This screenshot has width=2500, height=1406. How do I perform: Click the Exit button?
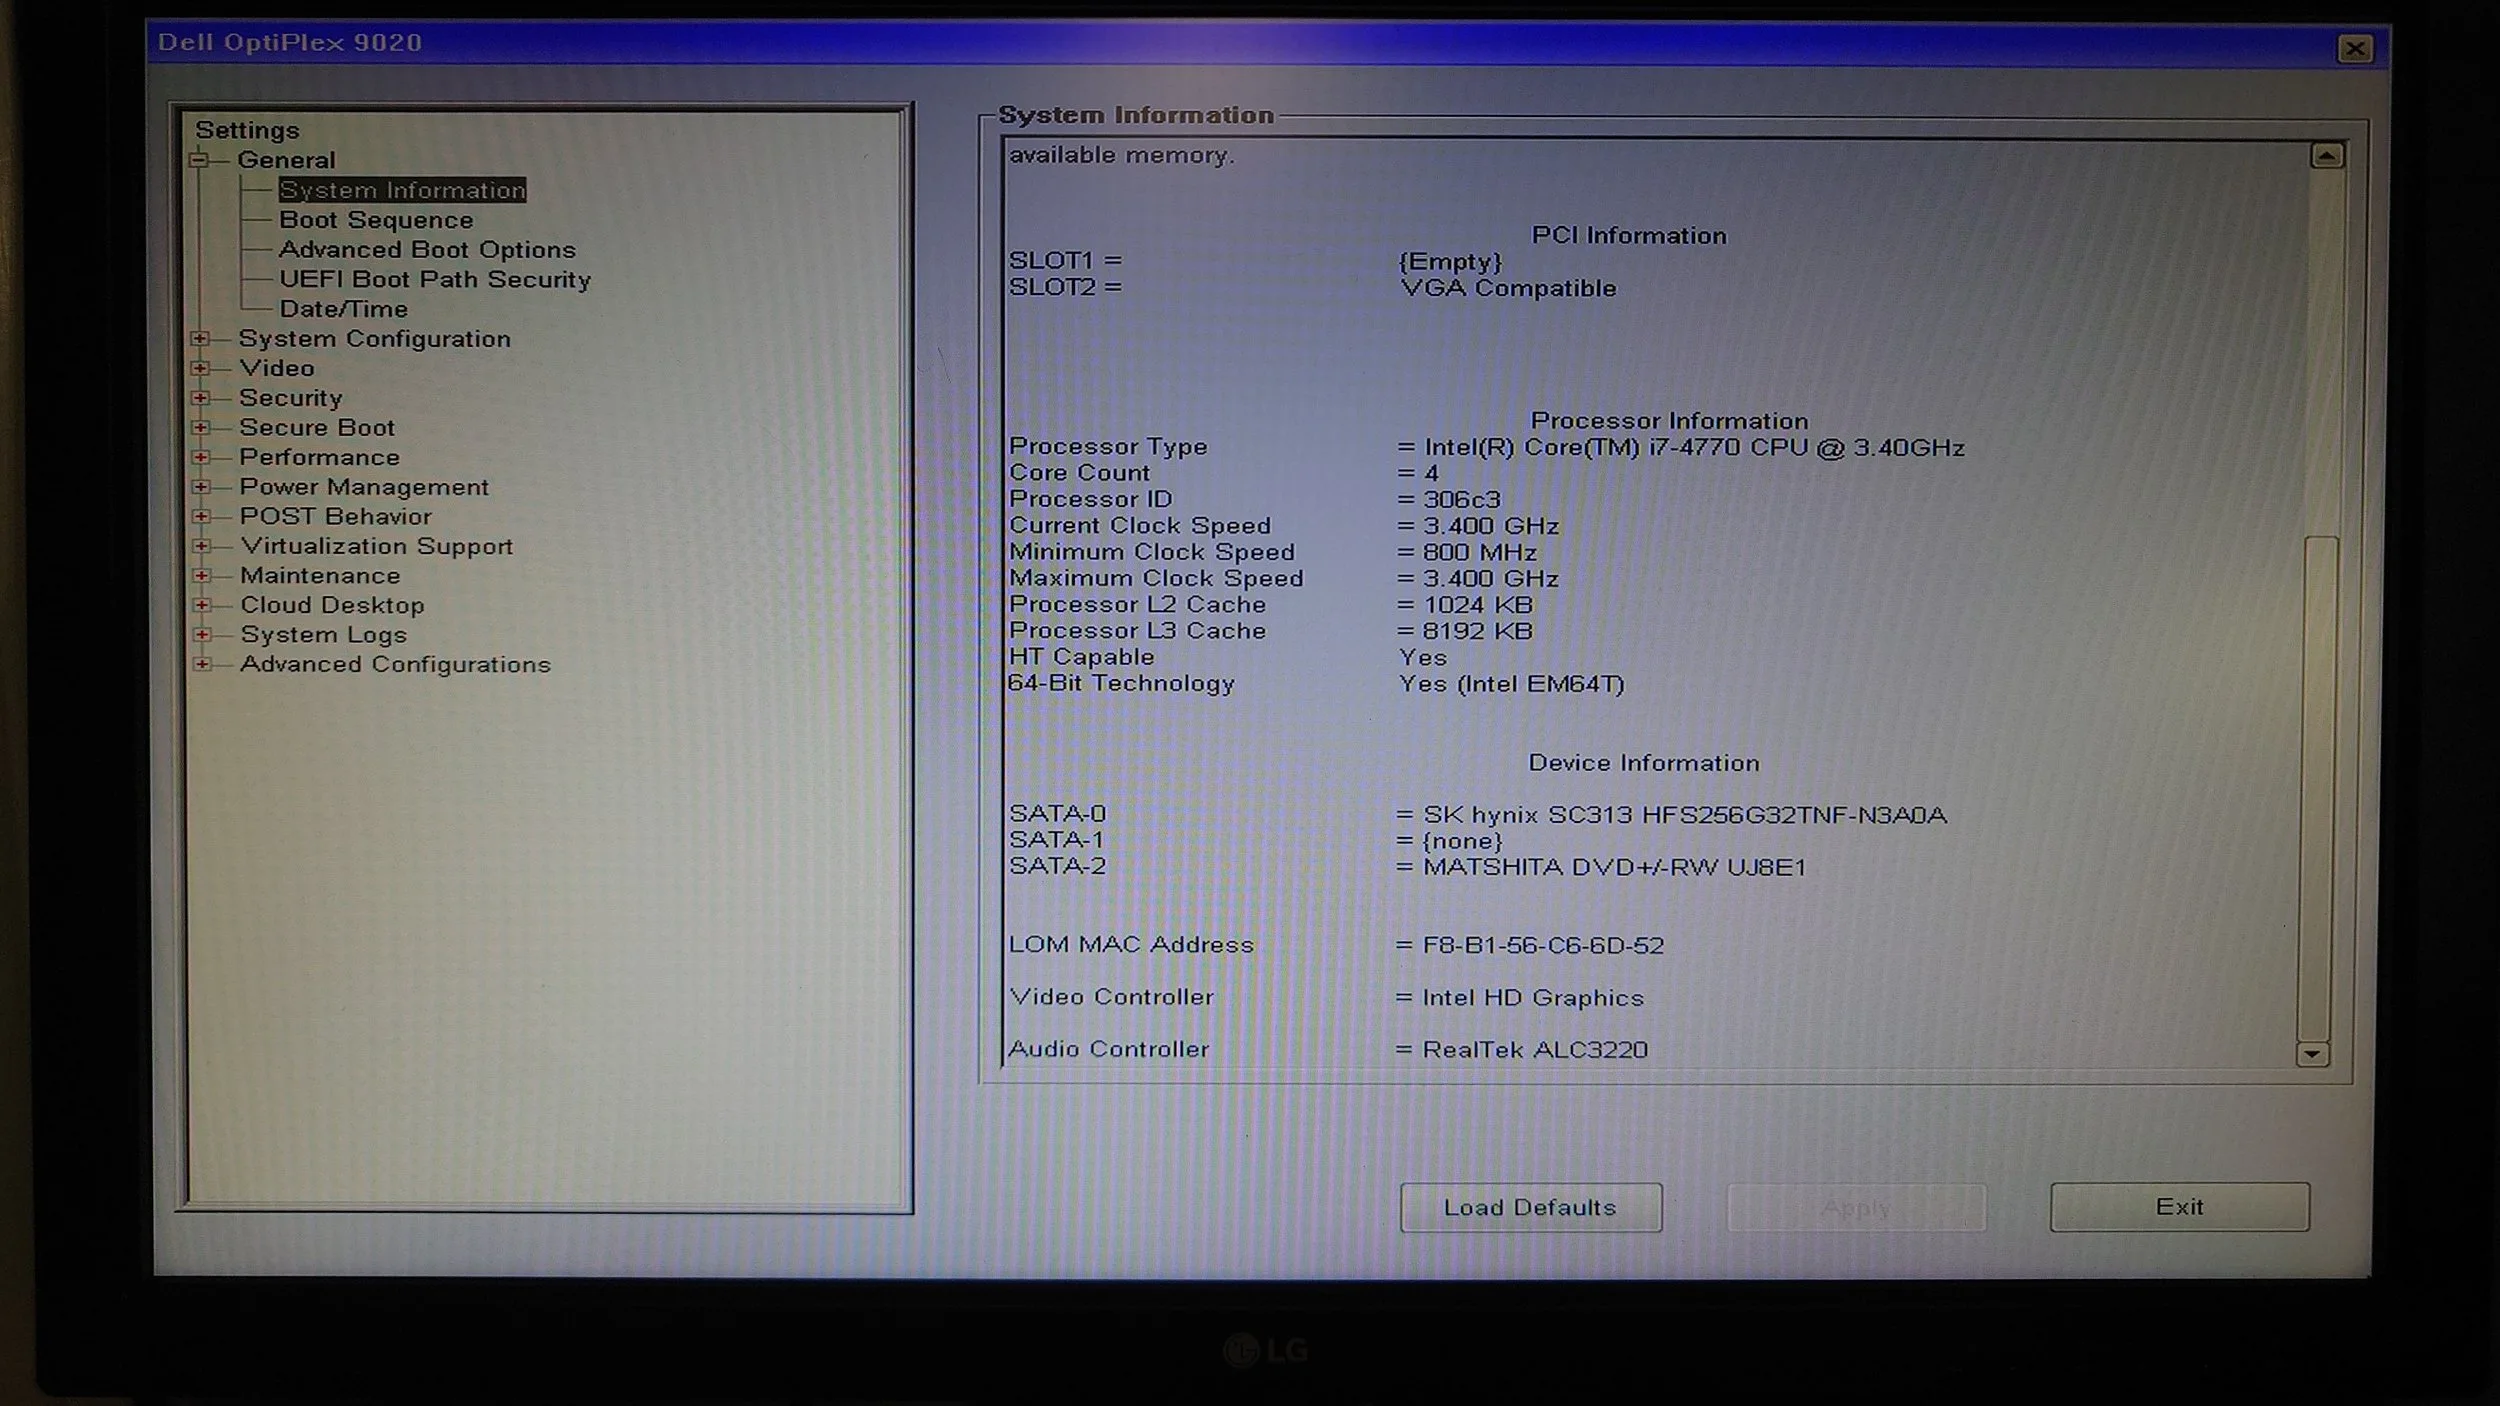[2179, 1207]
